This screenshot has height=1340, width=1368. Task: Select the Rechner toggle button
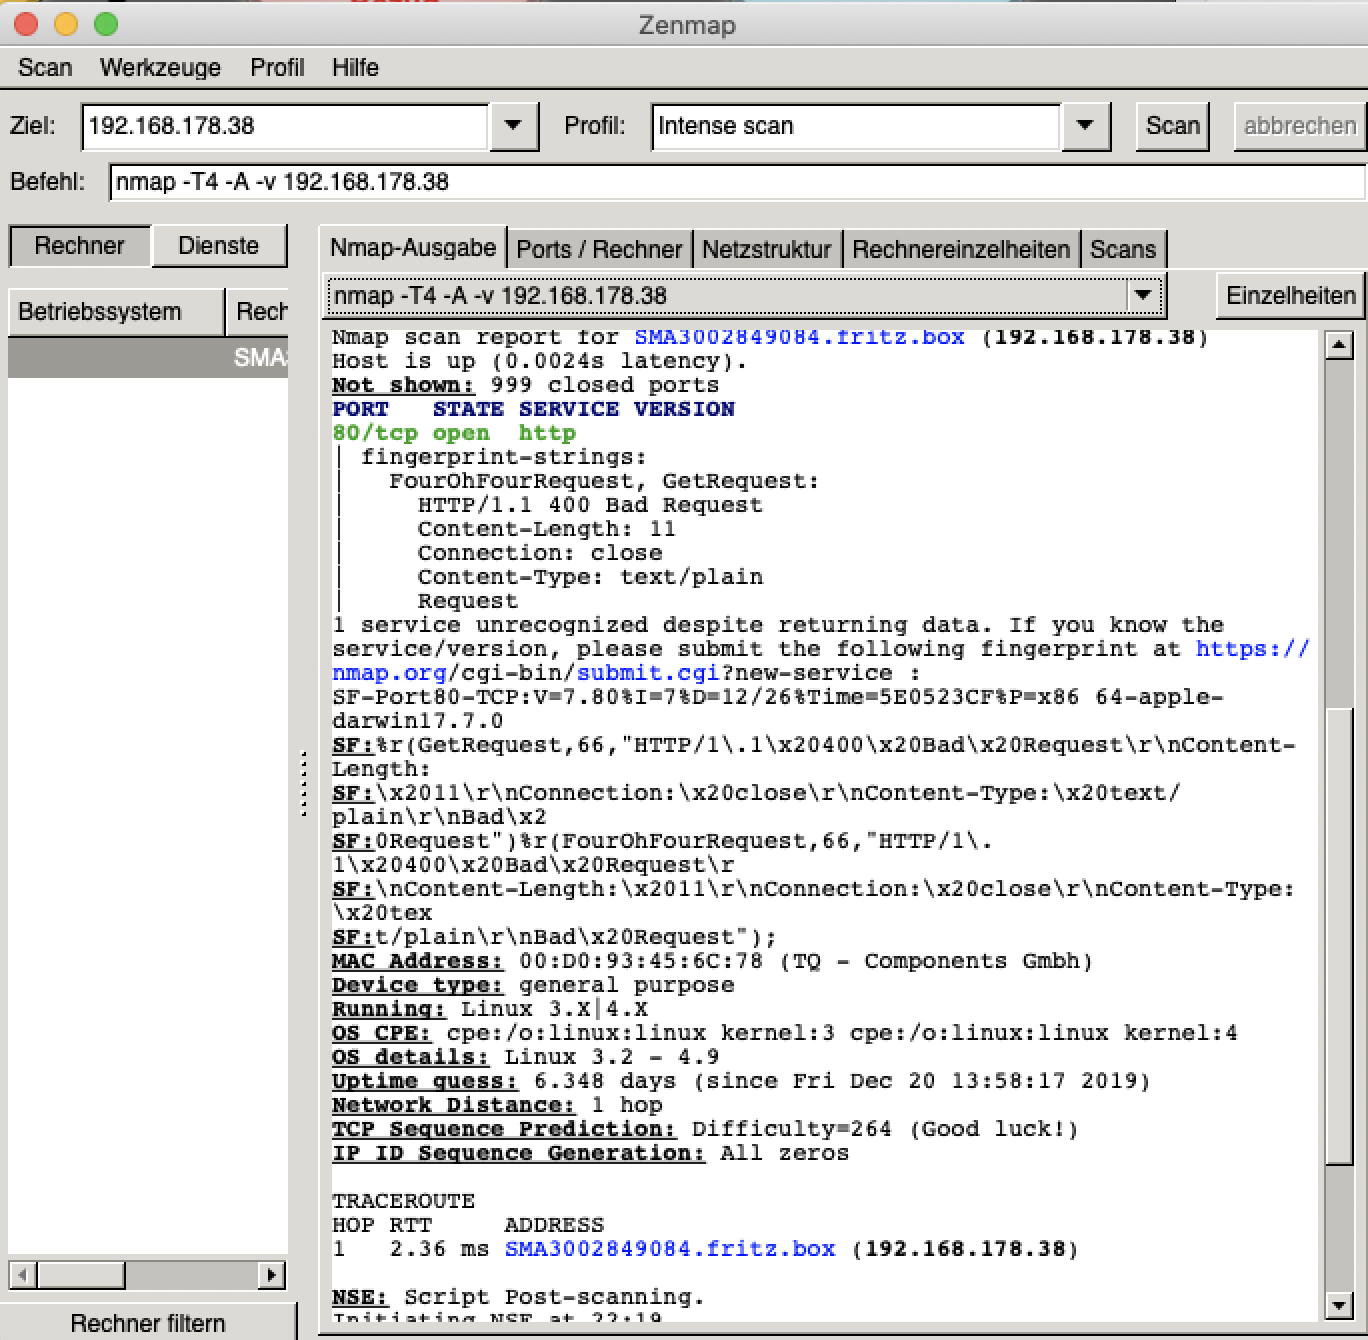(79, 246)
